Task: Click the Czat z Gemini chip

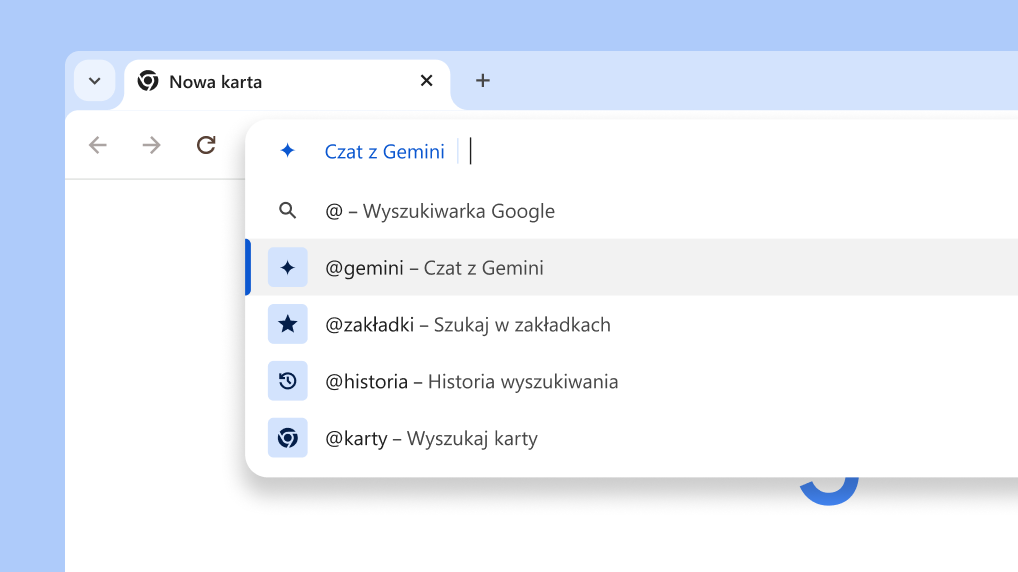Action: click(x=384, y=151)
